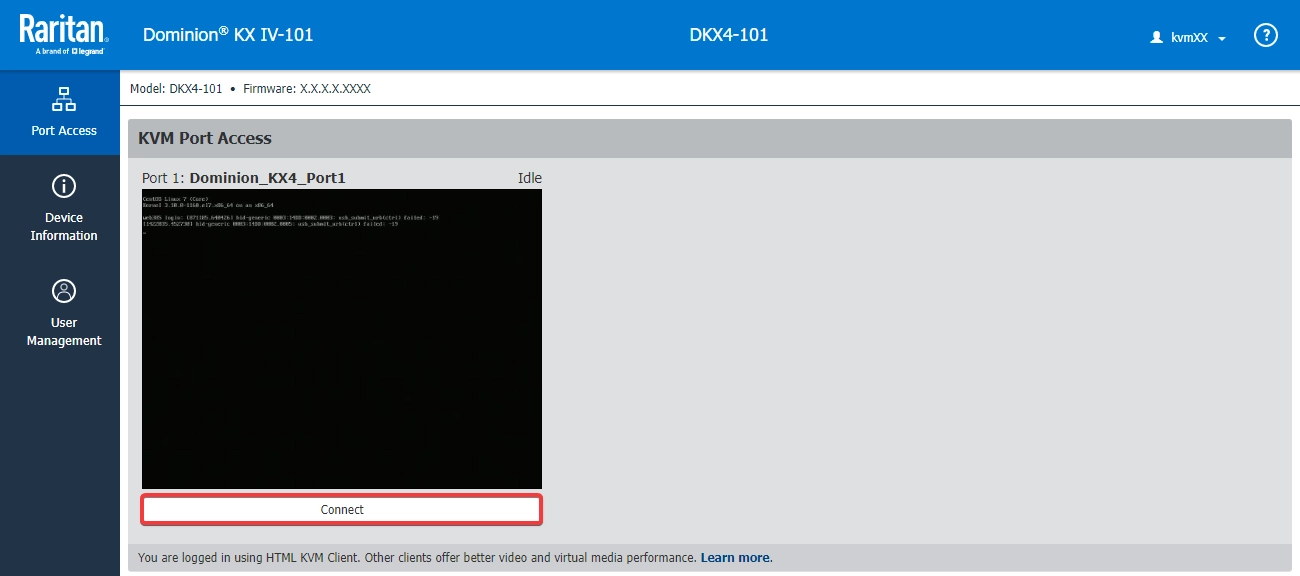Click the Dominion_KX4_Port1 port name

coord(267,178)
